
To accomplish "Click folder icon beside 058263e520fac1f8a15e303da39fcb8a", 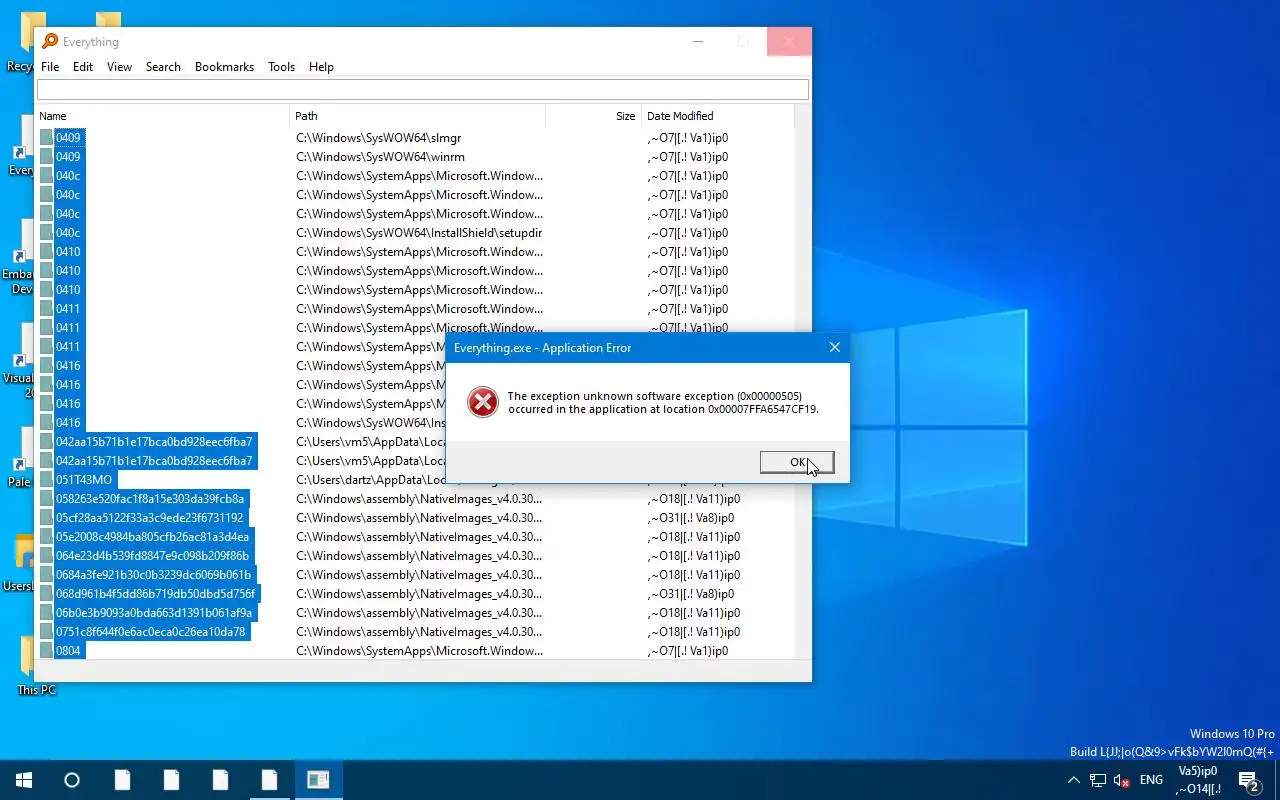I will tap(46, 499).
